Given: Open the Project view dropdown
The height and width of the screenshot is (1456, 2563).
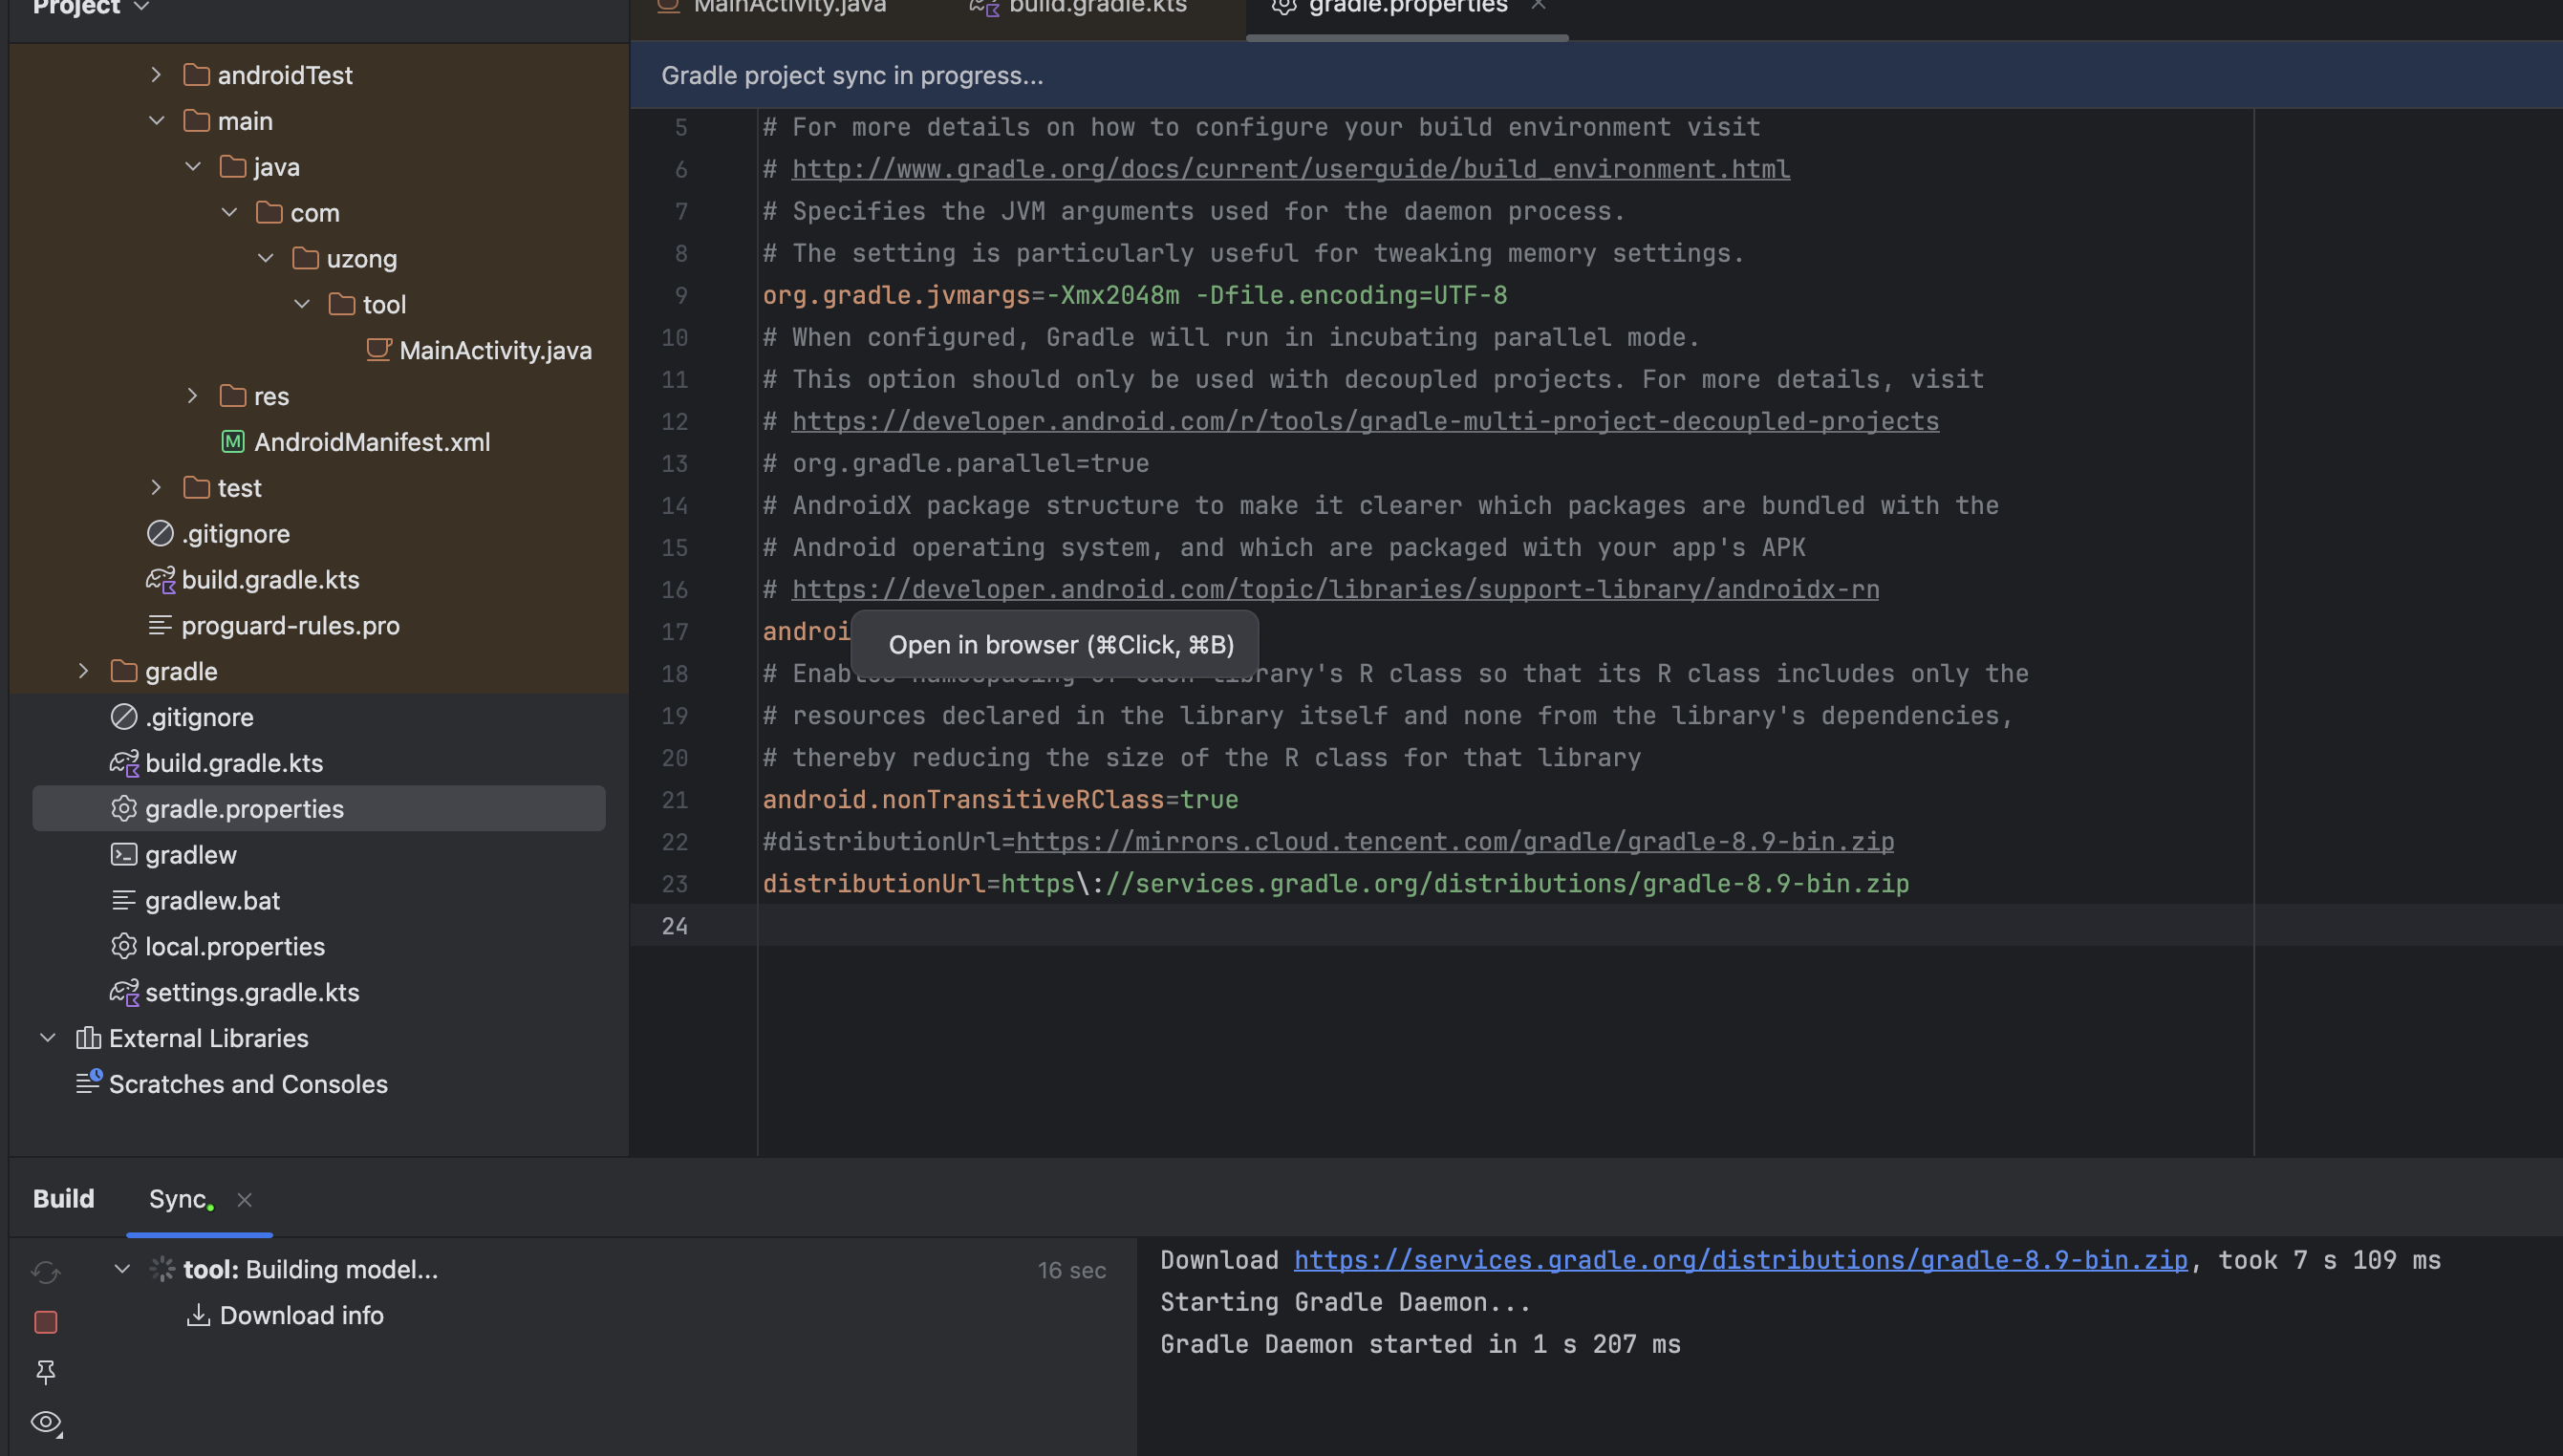Looking at the screenshot, I should 141,8.
